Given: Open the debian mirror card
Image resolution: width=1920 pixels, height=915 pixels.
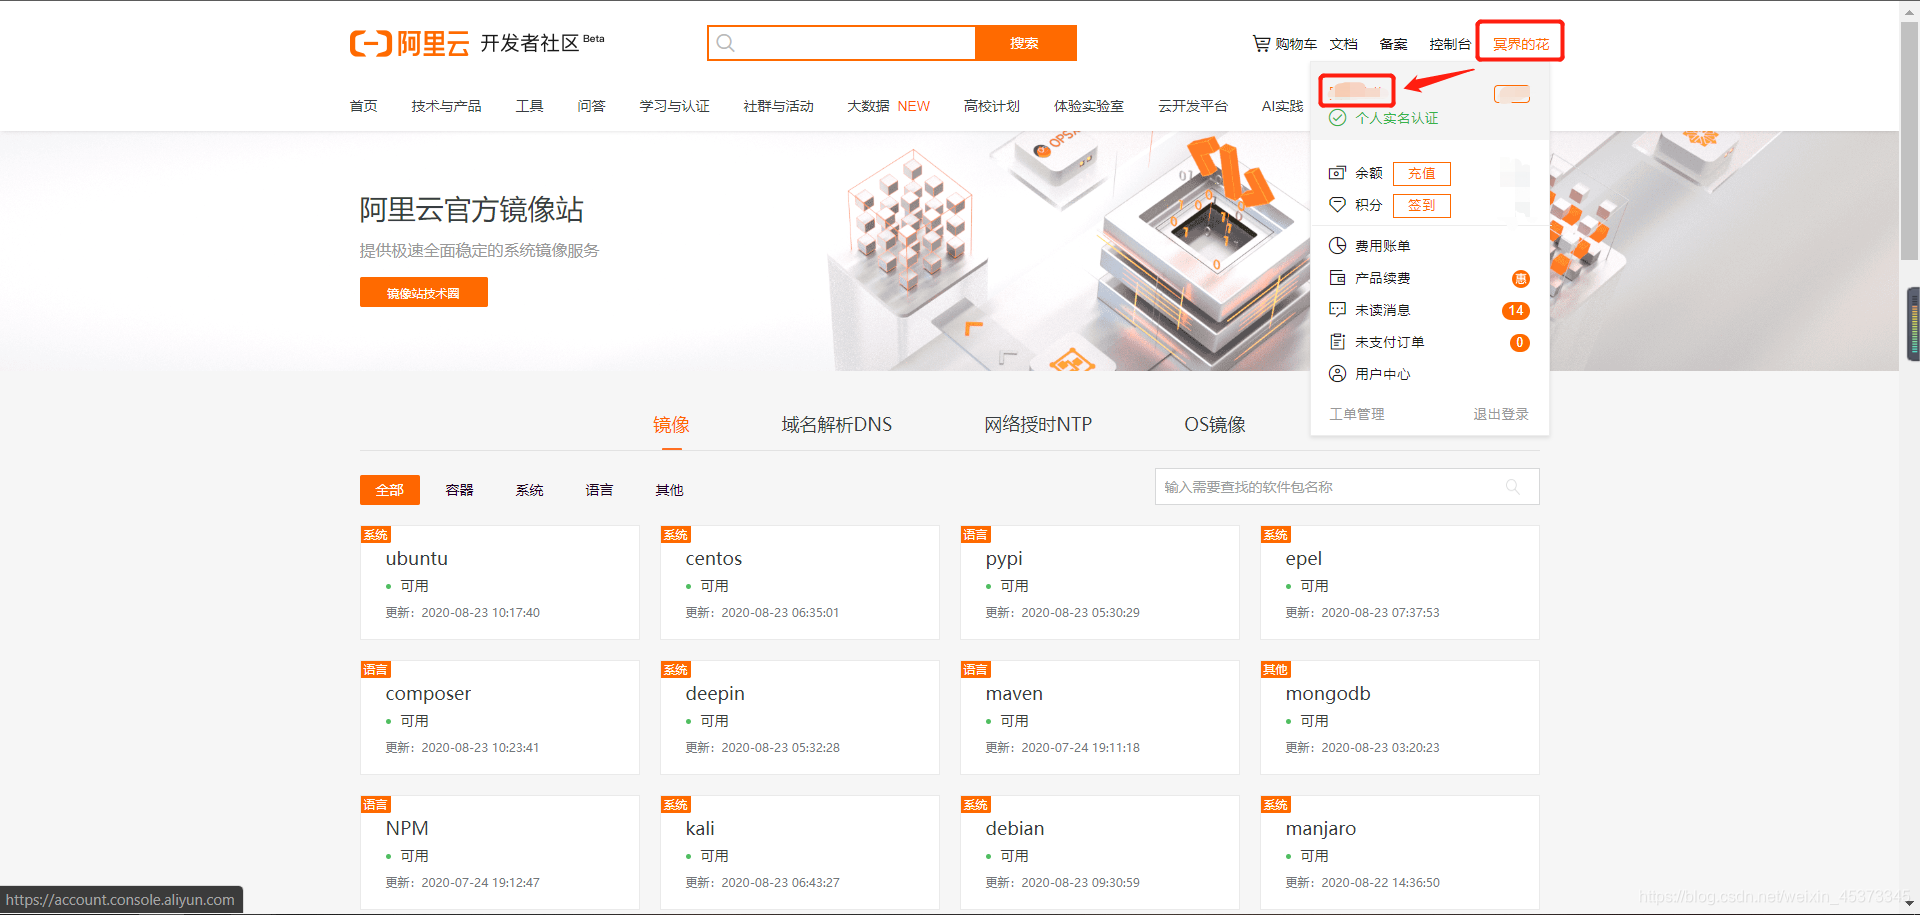Looking at the screenshot, I should click(1100, 852).
